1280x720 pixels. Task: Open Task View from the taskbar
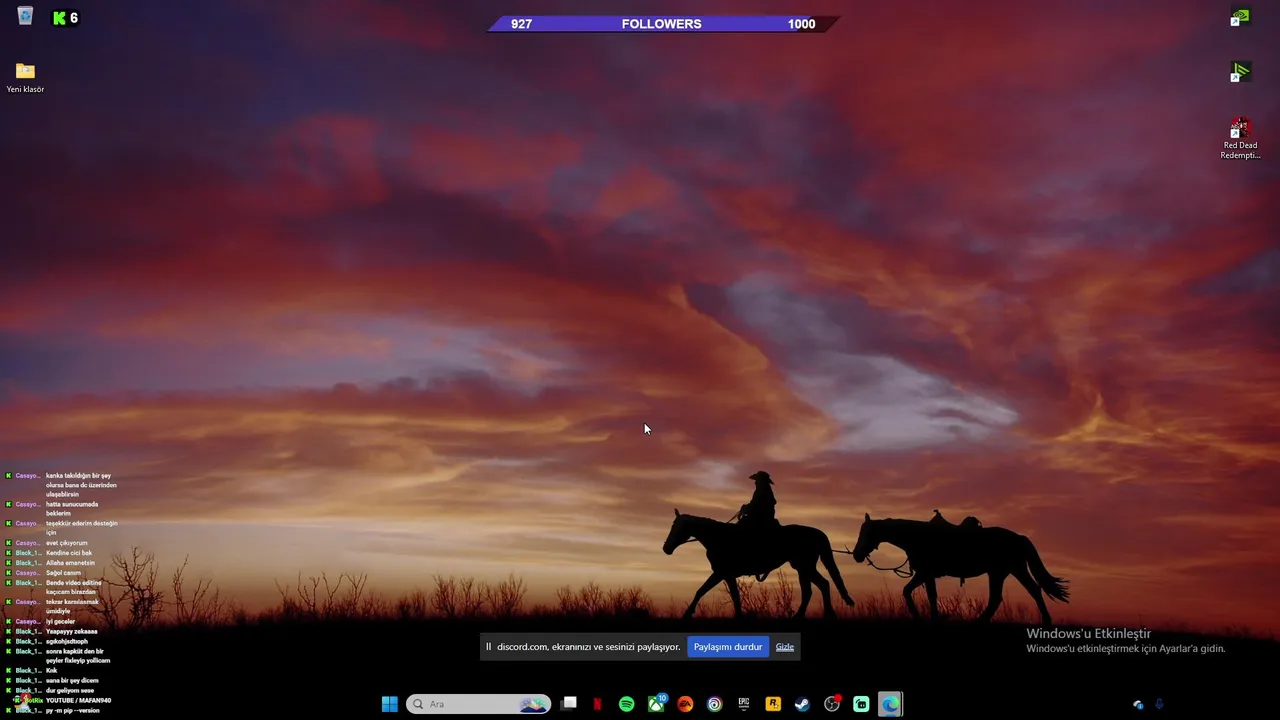coord(569,704)
